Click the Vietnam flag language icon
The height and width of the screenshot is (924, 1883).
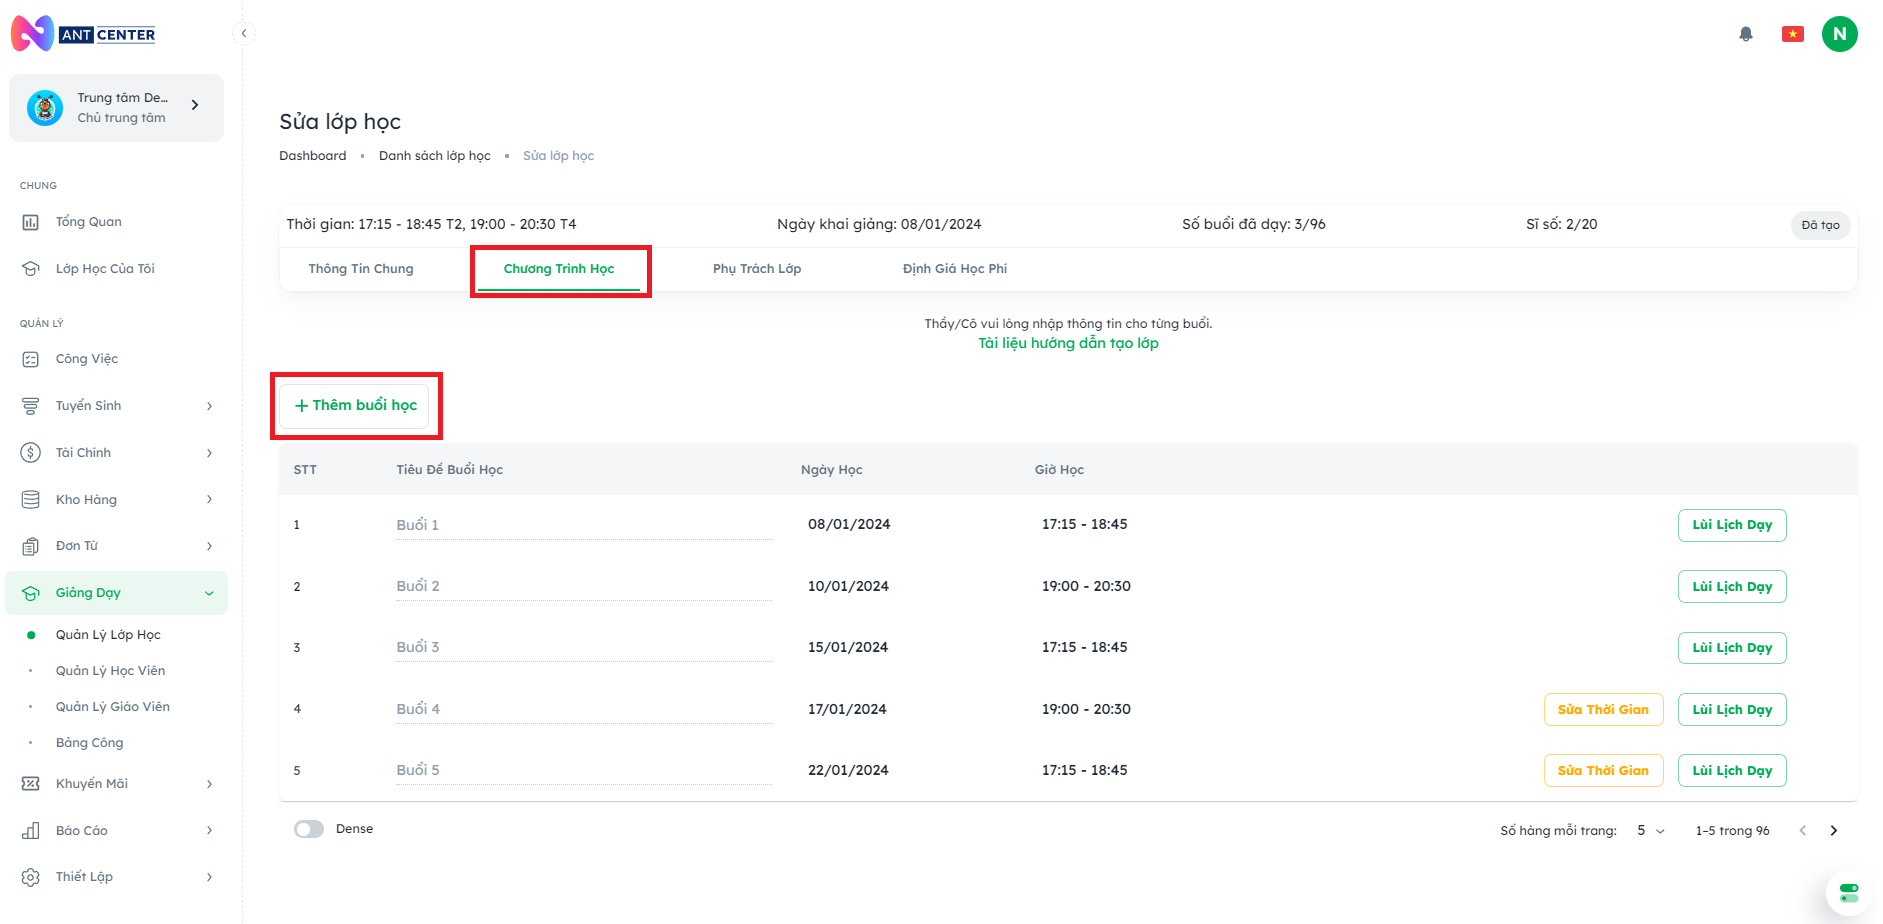(x=1792, y=34)
